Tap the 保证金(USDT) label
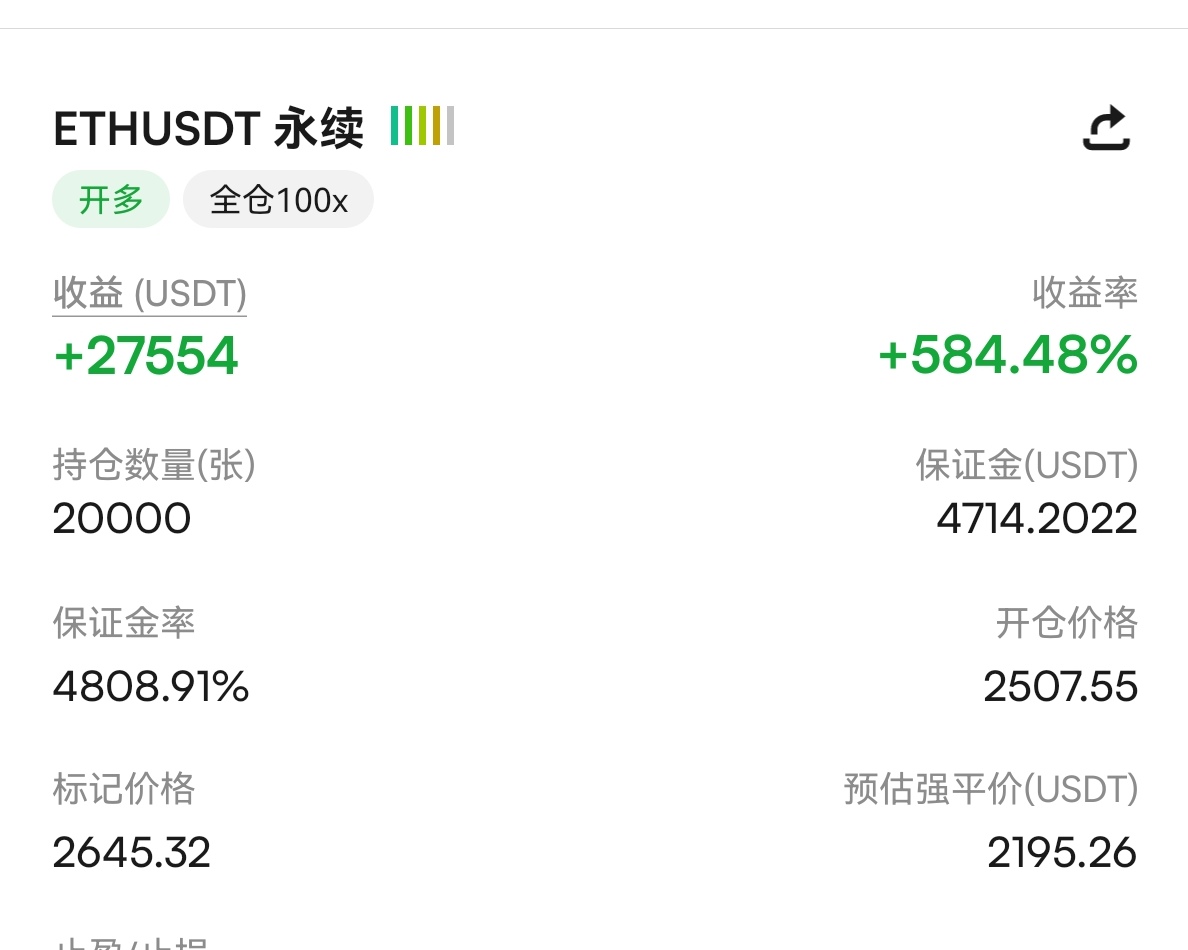Image resolution: width=1188 pixels, height=950 pixels. click(x=1027, y=464)
